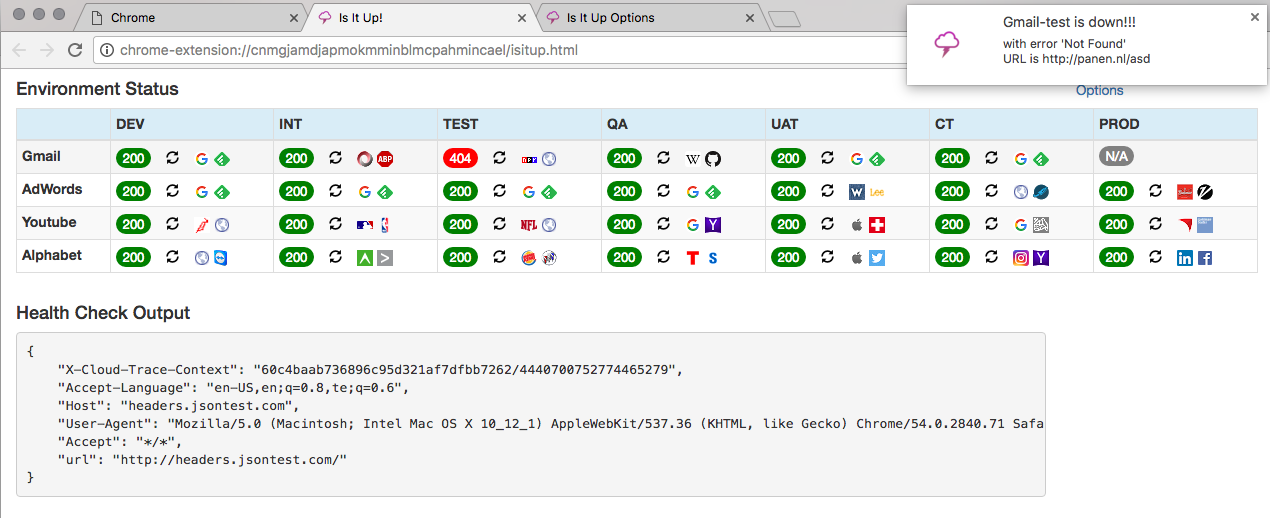Refresh the Youtube QA status
The image size is (1270, 518).
point(664,224)
